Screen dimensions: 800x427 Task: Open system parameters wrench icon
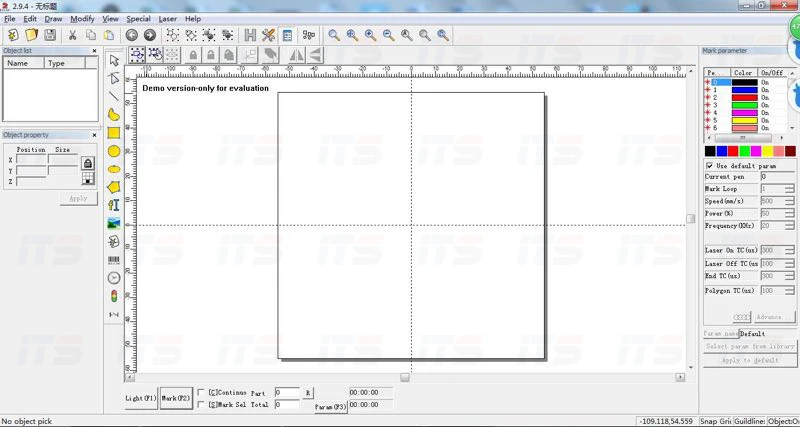click(268, 35)
